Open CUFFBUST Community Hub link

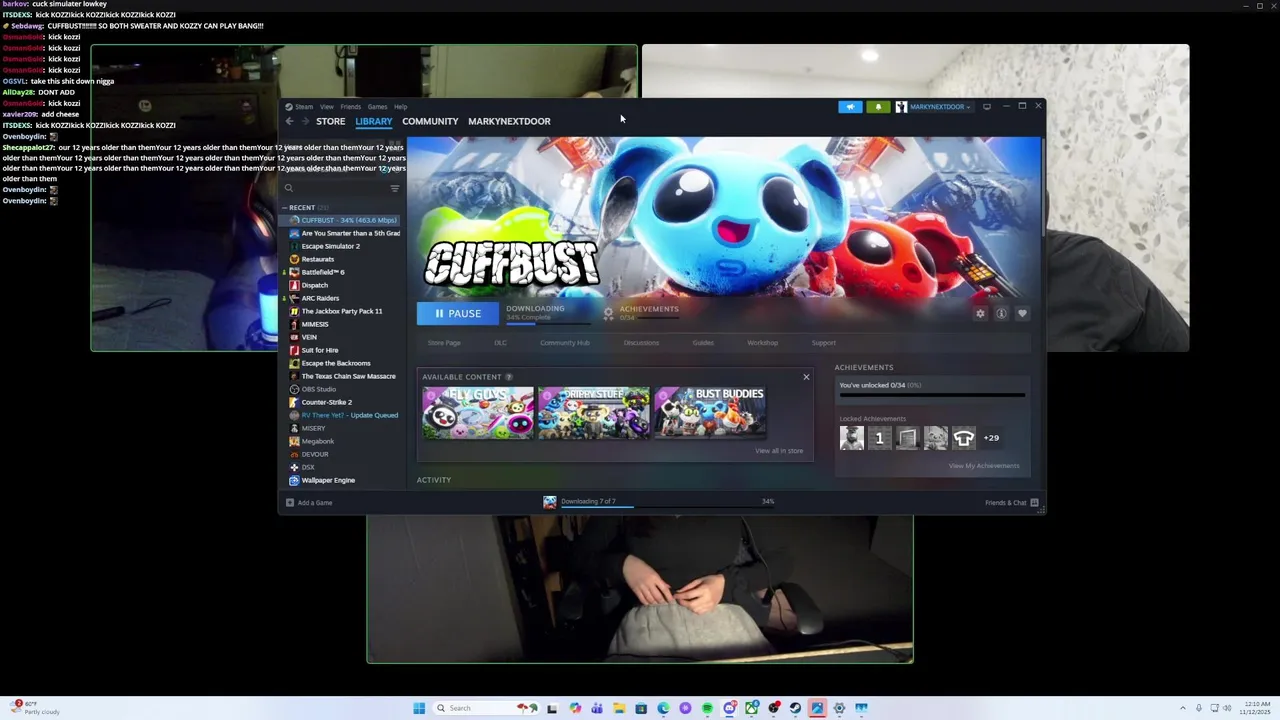565,343
